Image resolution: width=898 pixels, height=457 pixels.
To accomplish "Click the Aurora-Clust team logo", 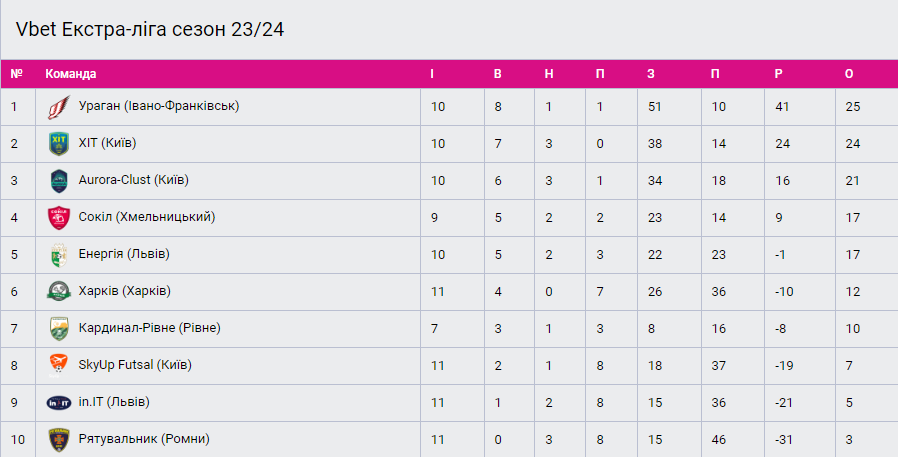I will [x=59, y=180].
